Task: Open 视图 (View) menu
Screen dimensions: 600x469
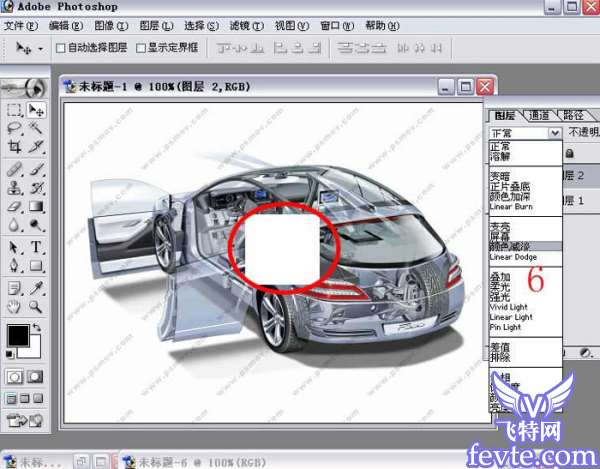Action: 292,26
